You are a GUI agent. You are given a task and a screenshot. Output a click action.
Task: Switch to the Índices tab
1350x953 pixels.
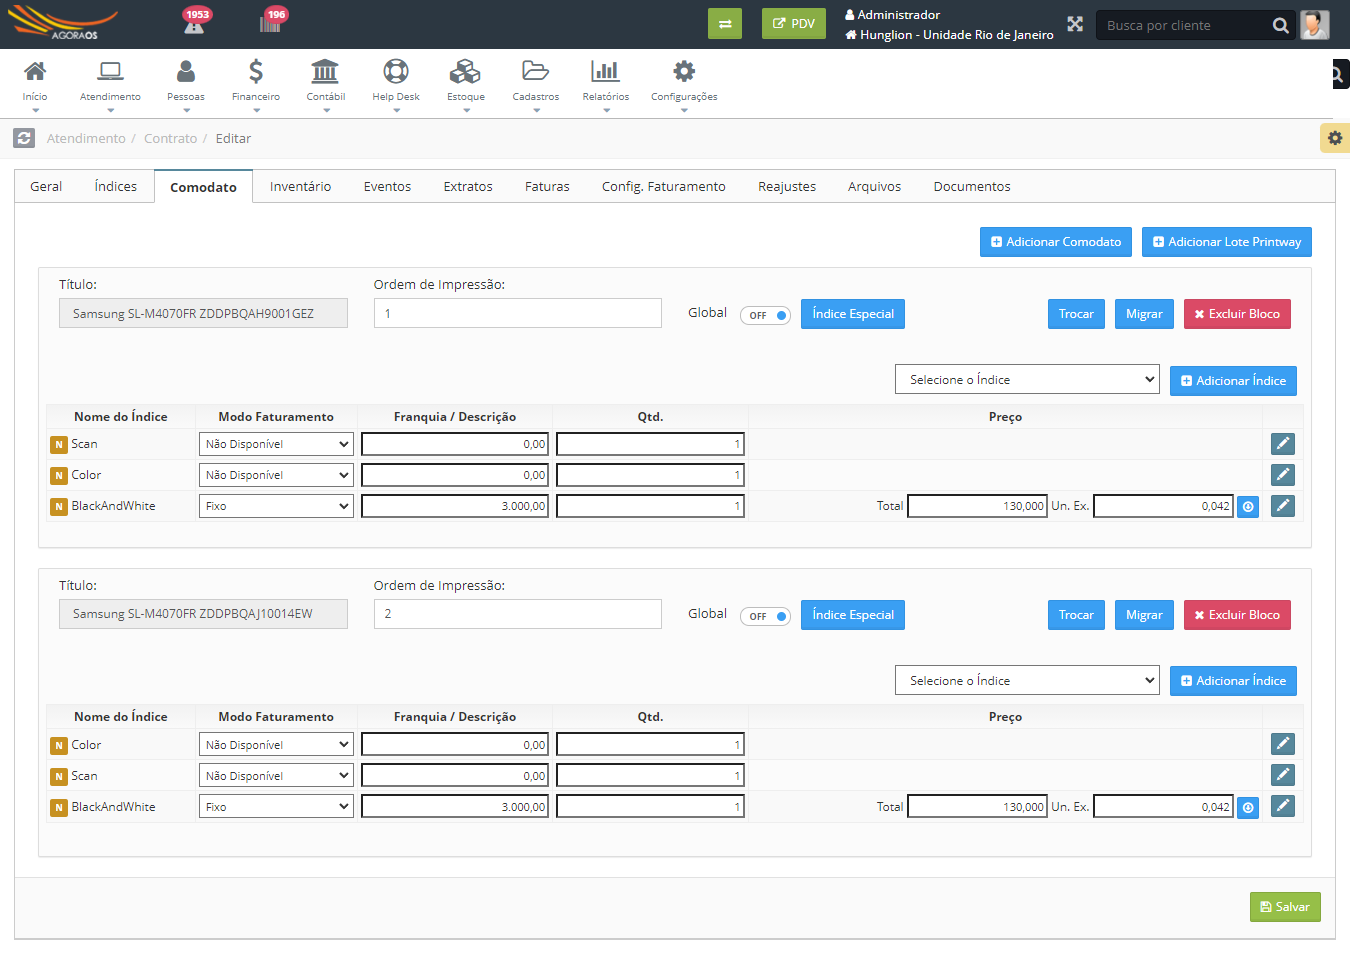[x=116, y=187]
